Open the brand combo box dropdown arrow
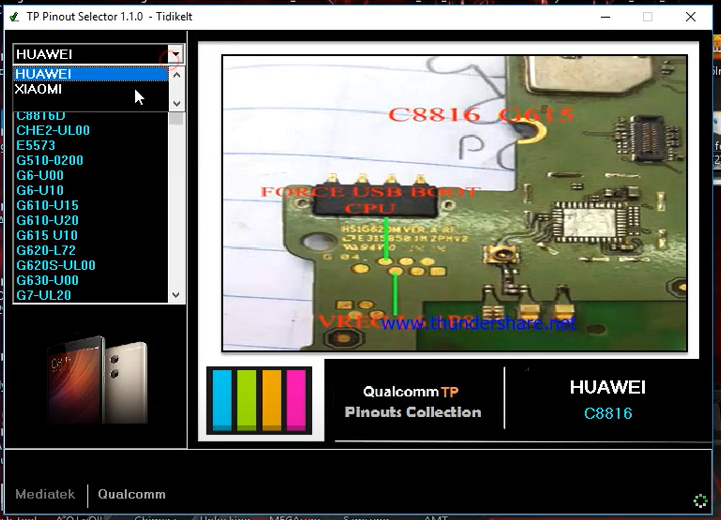The width and height of the screenshot is (721, 520). click(x=176, y=54)
